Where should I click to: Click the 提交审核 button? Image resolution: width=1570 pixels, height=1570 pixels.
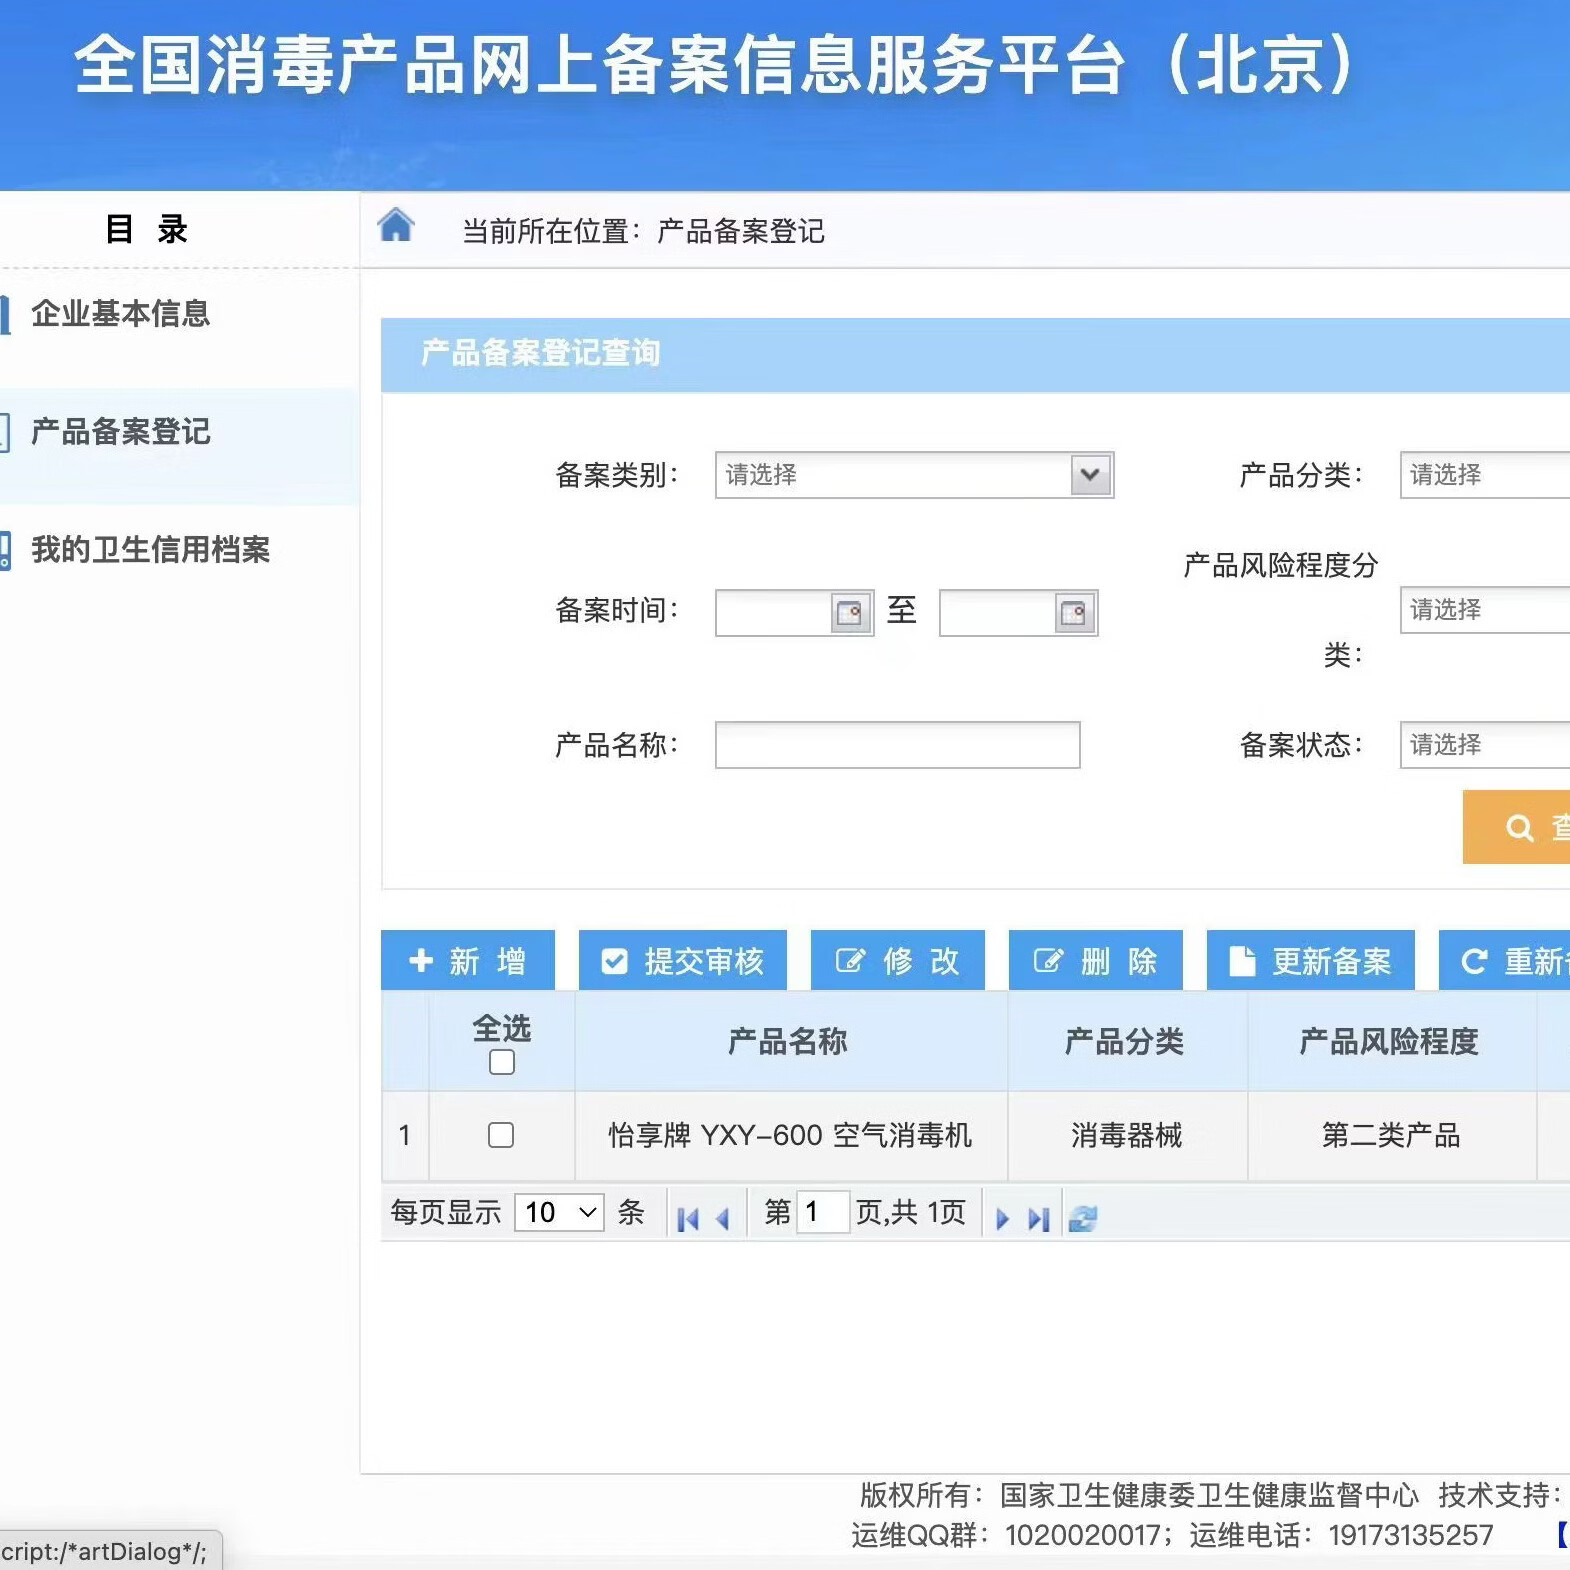click(683, 960)
